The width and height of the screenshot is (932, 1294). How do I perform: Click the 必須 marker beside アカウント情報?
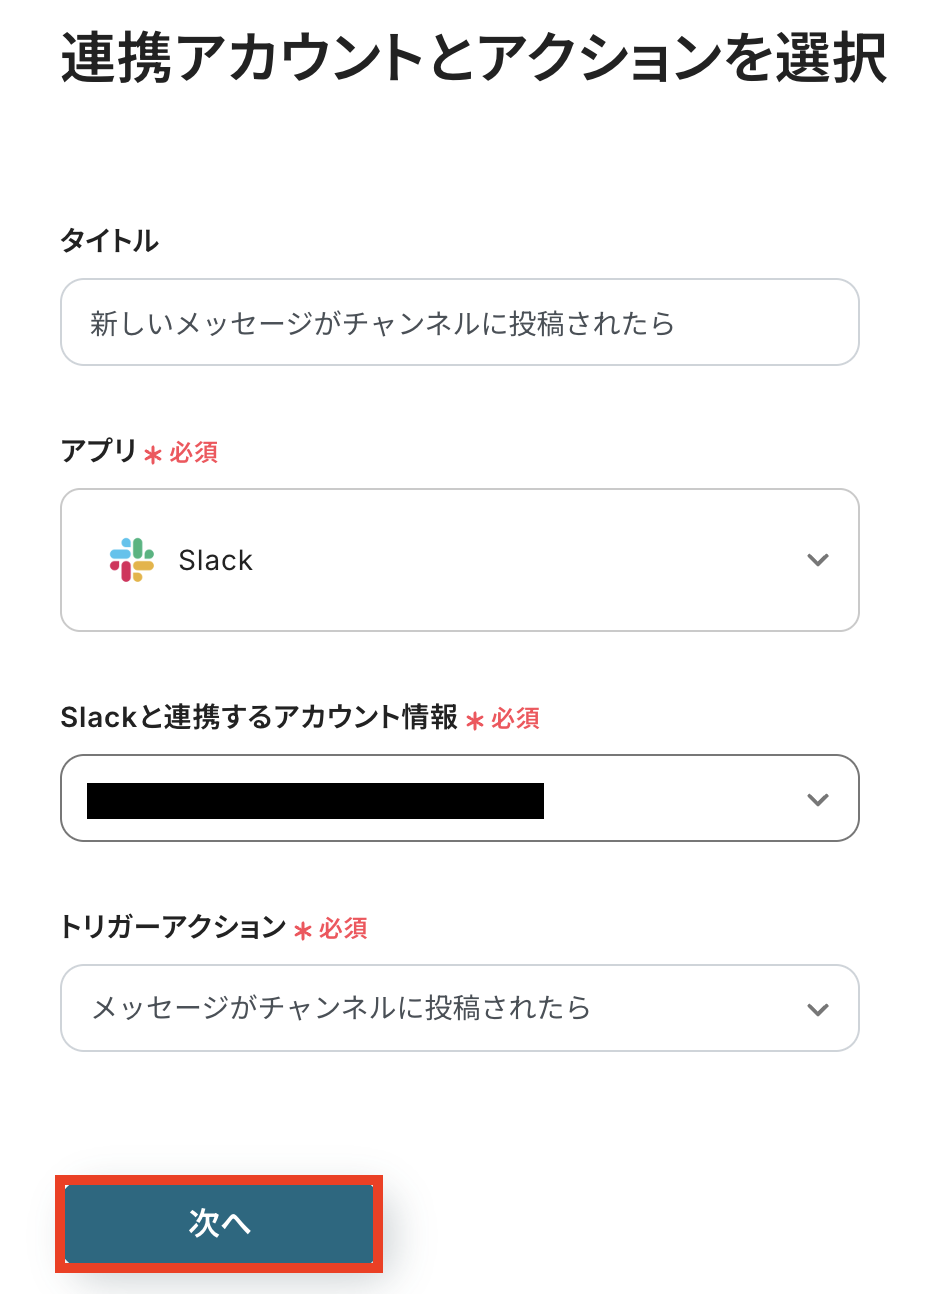tap(515, 719)
